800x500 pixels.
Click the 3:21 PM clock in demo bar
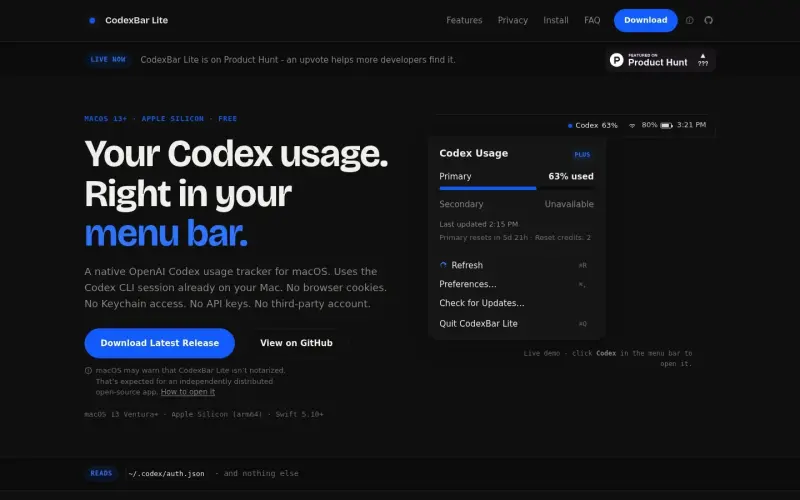691,125
